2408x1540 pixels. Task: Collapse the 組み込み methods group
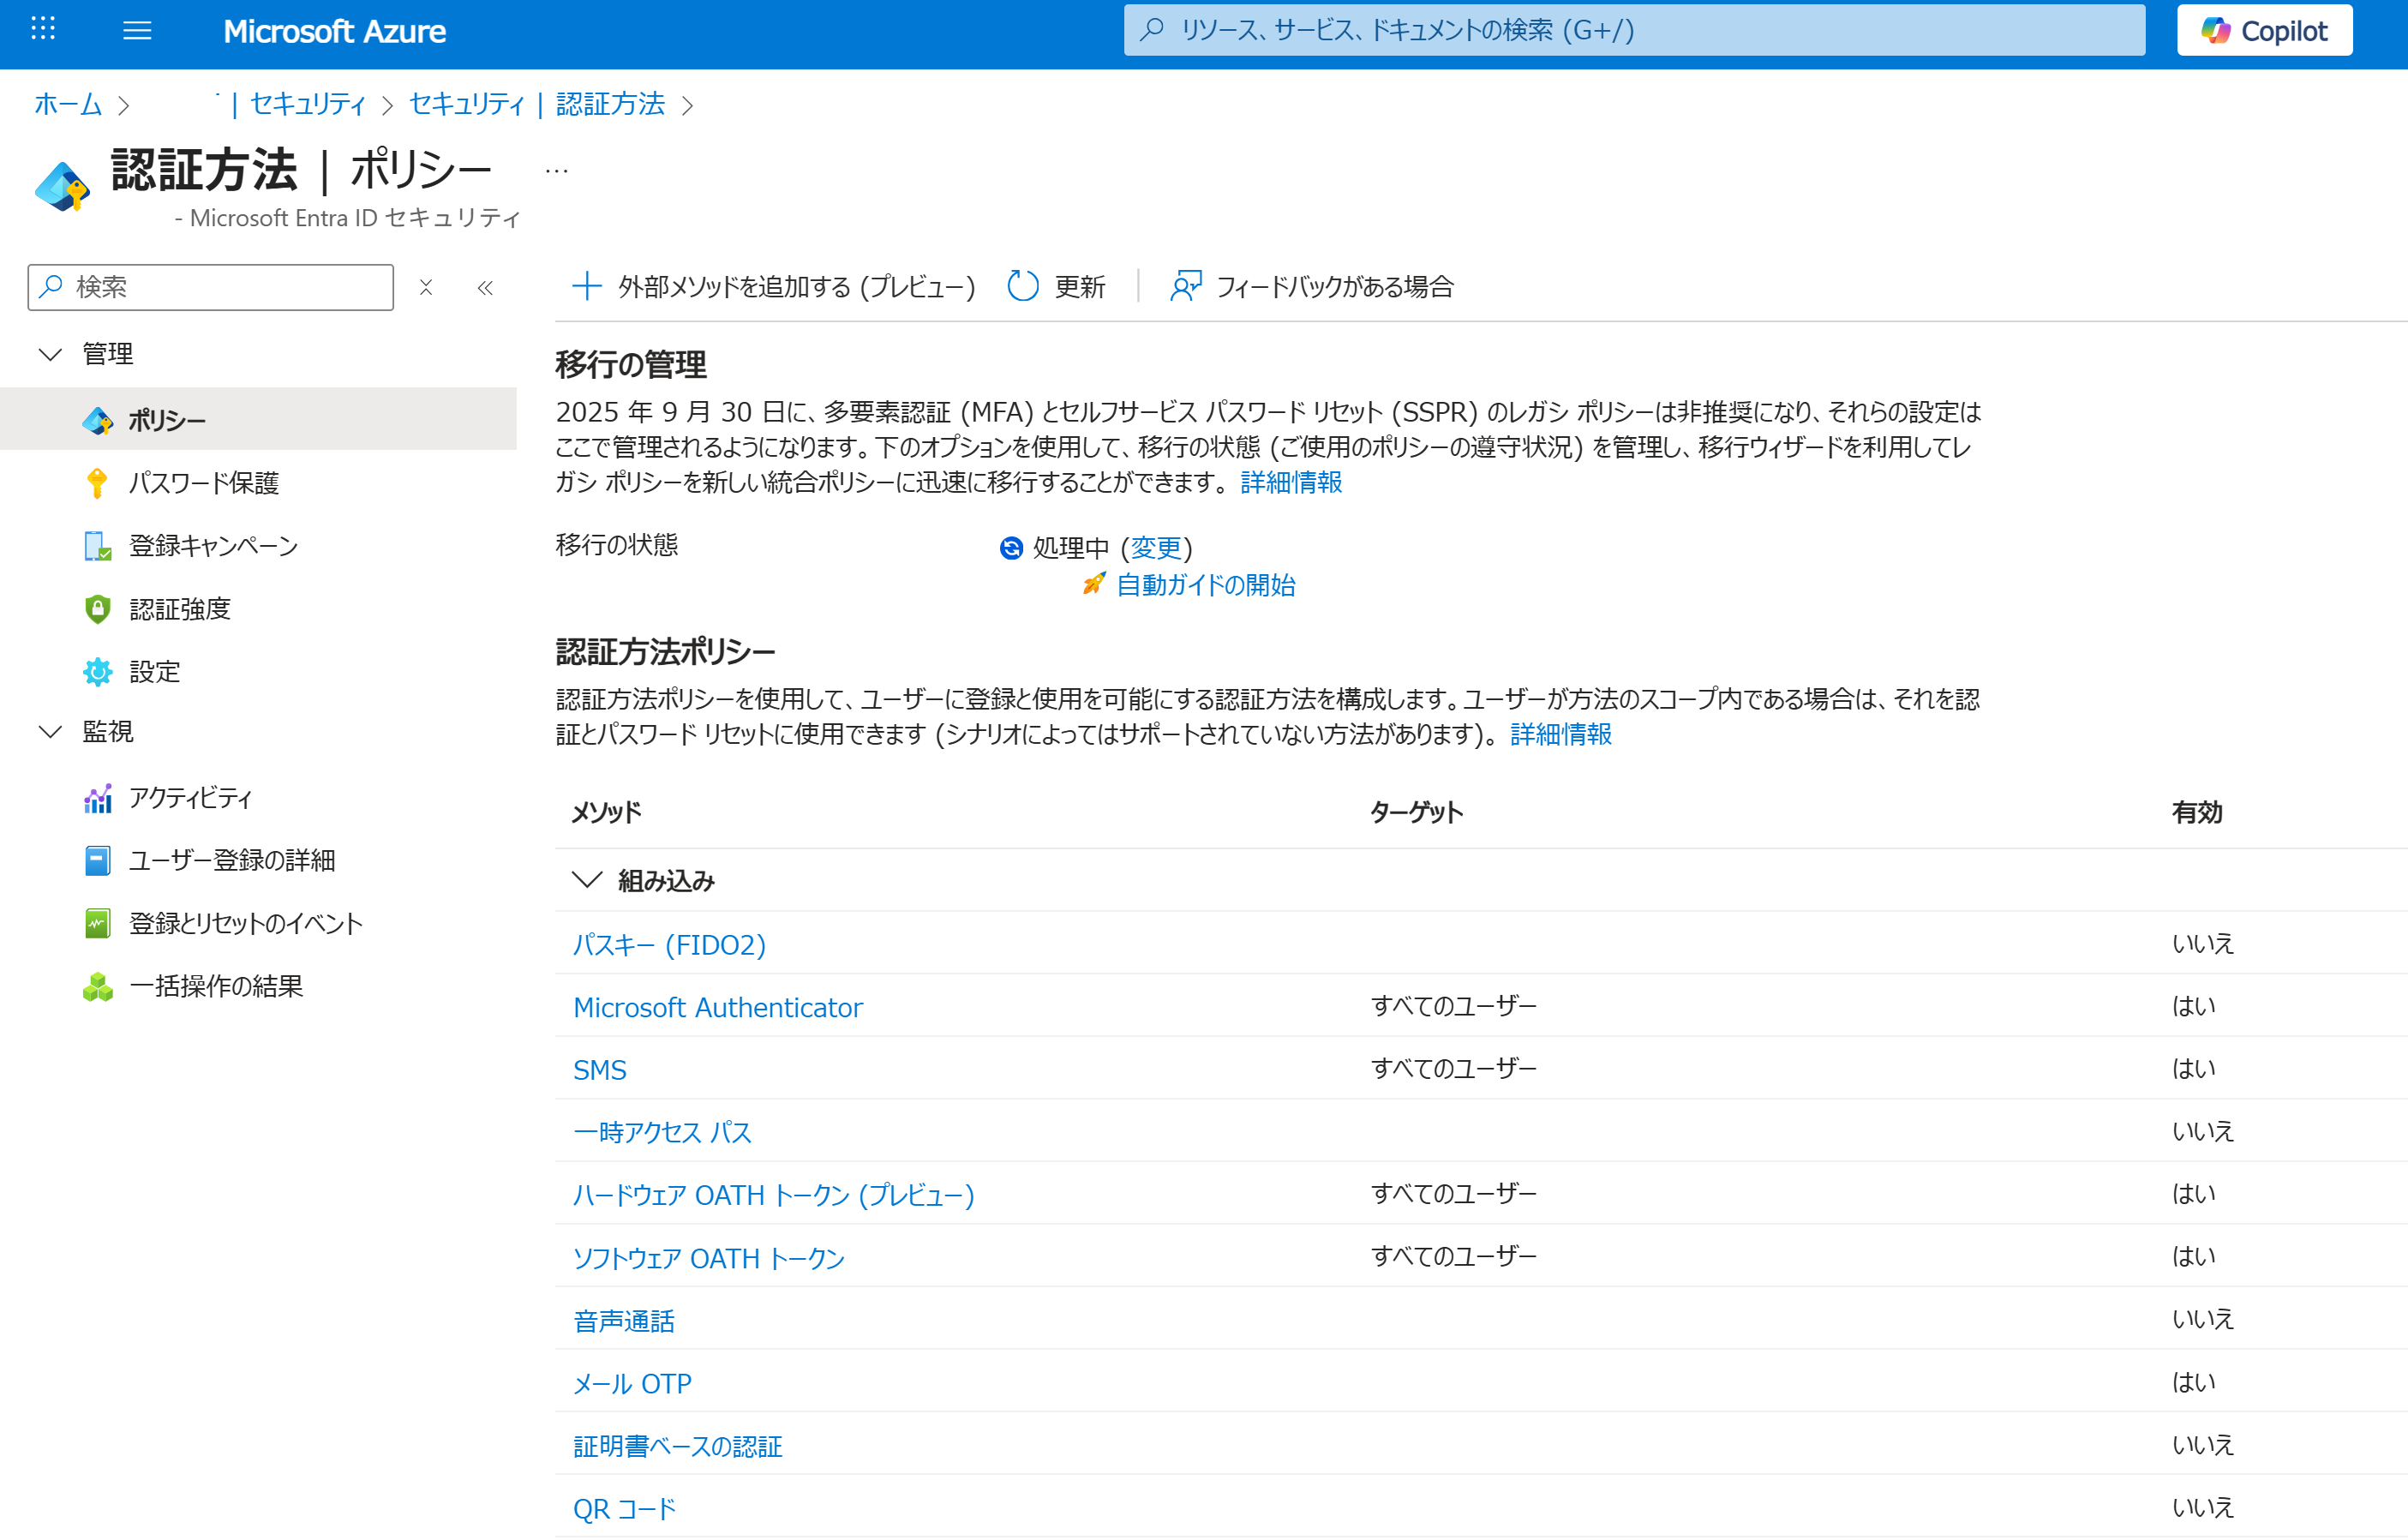point(587,880)
